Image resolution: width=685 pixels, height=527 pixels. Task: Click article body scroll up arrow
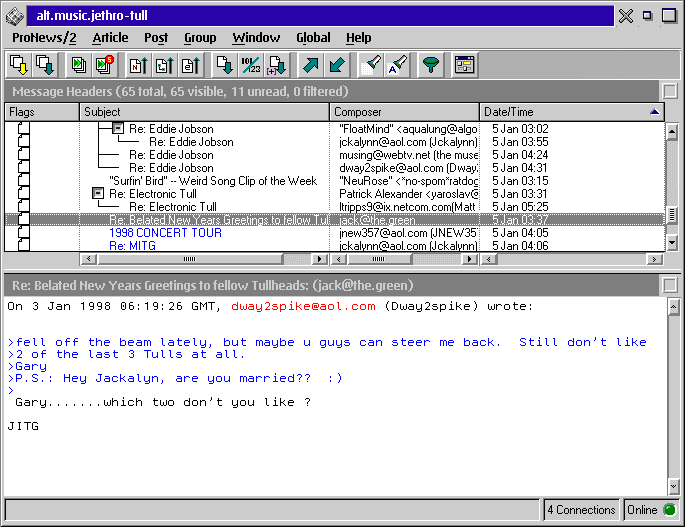[x=673, y=307]
